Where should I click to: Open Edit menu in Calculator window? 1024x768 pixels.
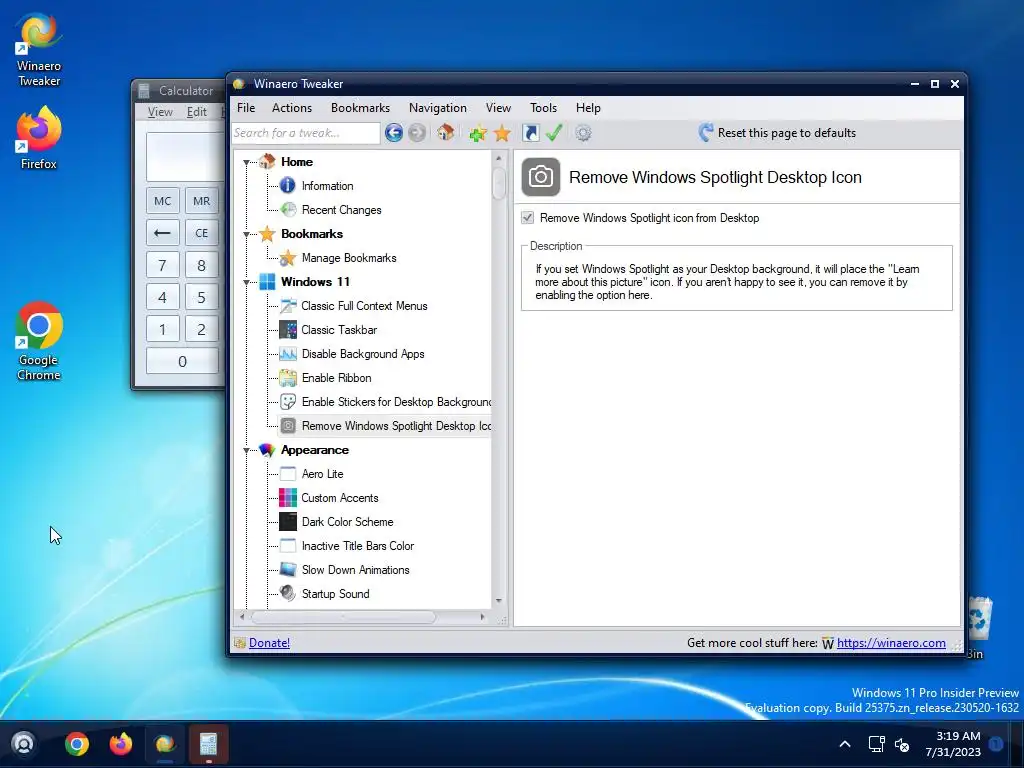[197, 112]
